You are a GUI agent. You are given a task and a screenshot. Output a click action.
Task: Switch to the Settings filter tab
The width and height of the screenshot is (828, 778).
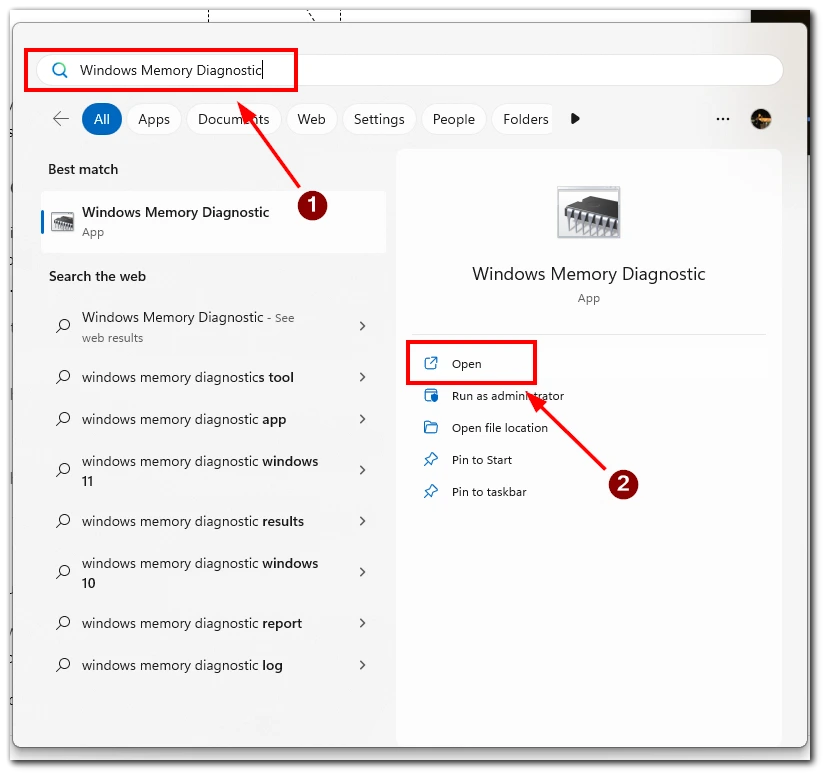pos(379,119)
